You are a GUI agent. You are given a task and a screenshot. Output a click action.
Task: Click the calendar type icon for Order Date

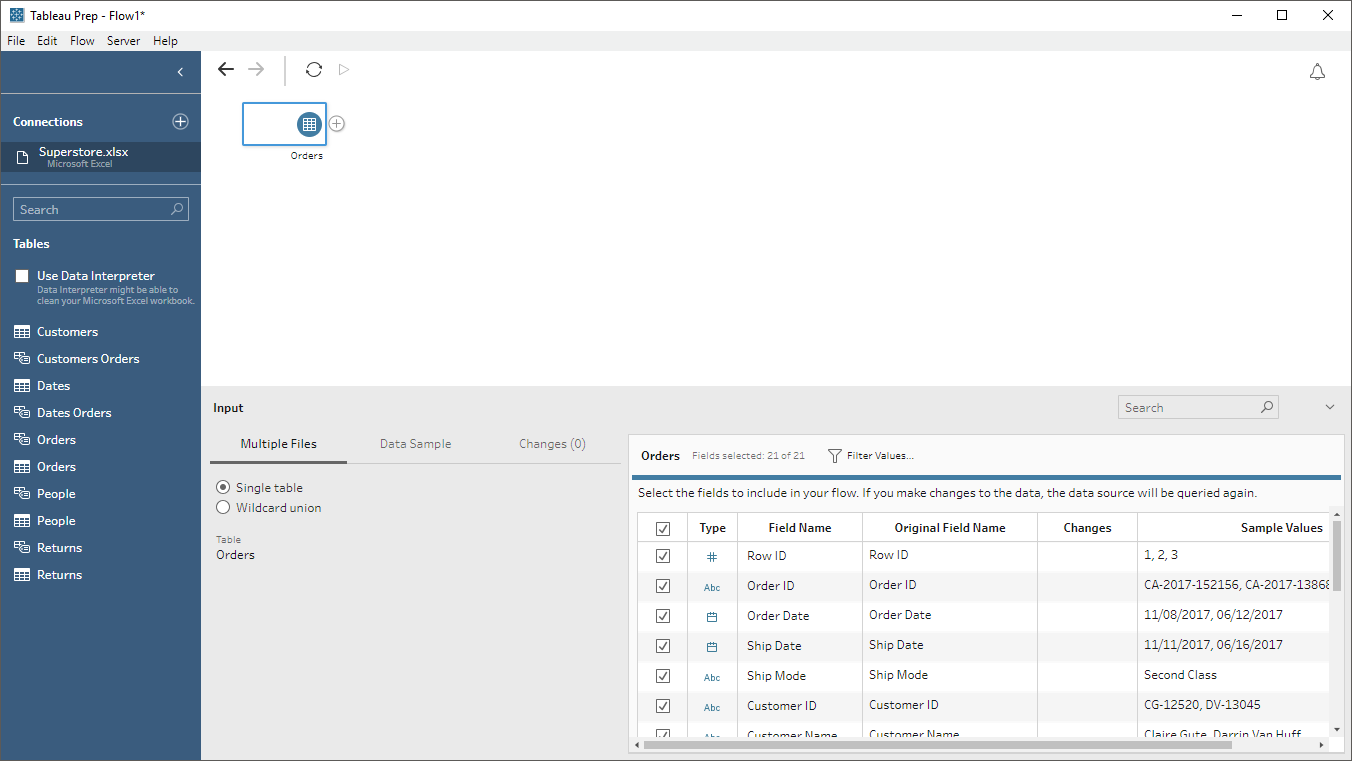tap(712, 617)
